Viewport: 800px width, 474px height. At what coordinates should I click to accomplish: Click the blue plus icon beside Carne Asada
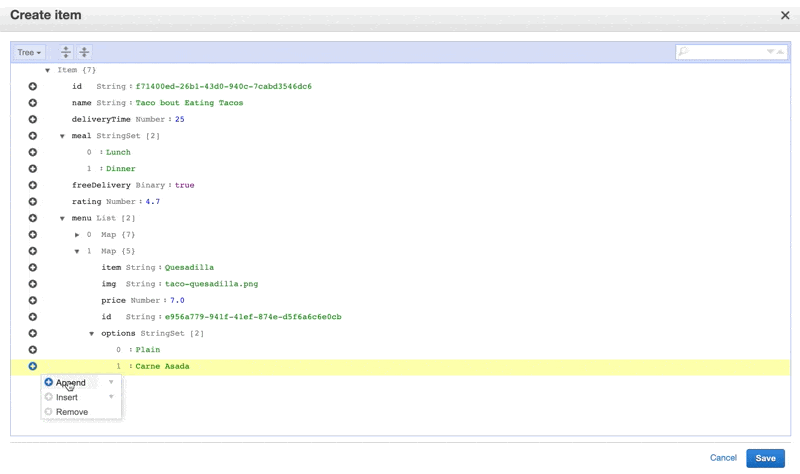[x=33, y=366]
